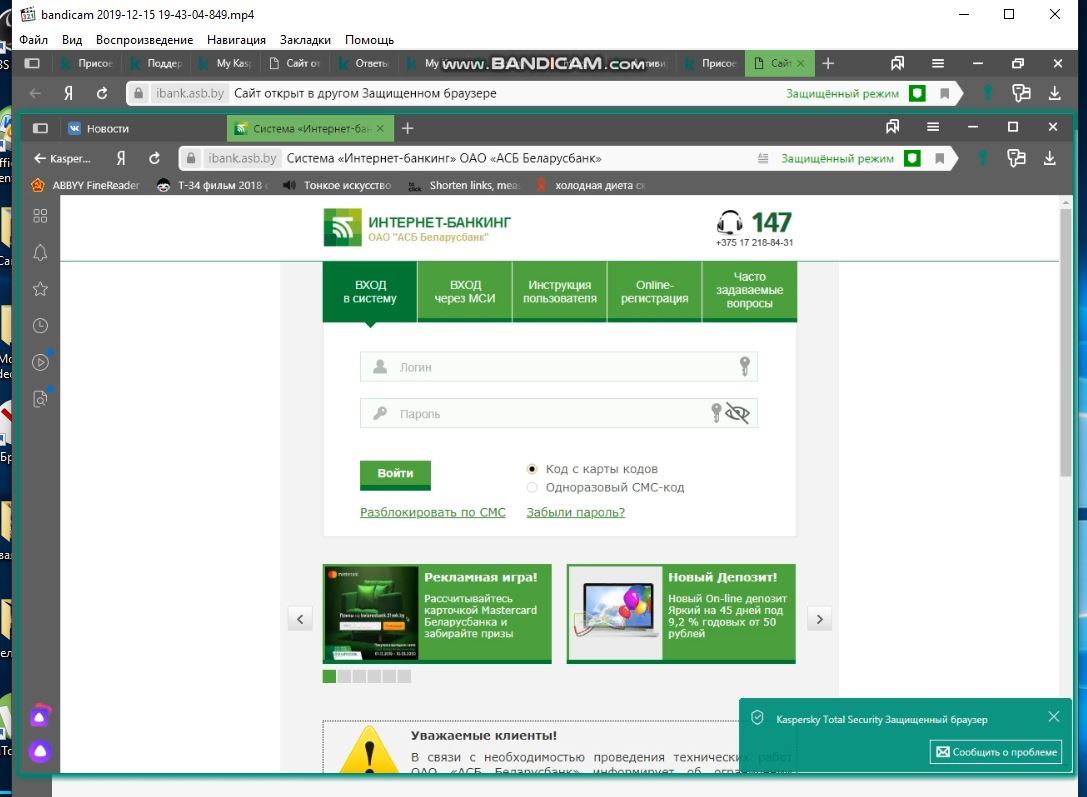Open the Часто задаваемые вопросы tab
1087x797 pixels.
[x=749, y=292]
